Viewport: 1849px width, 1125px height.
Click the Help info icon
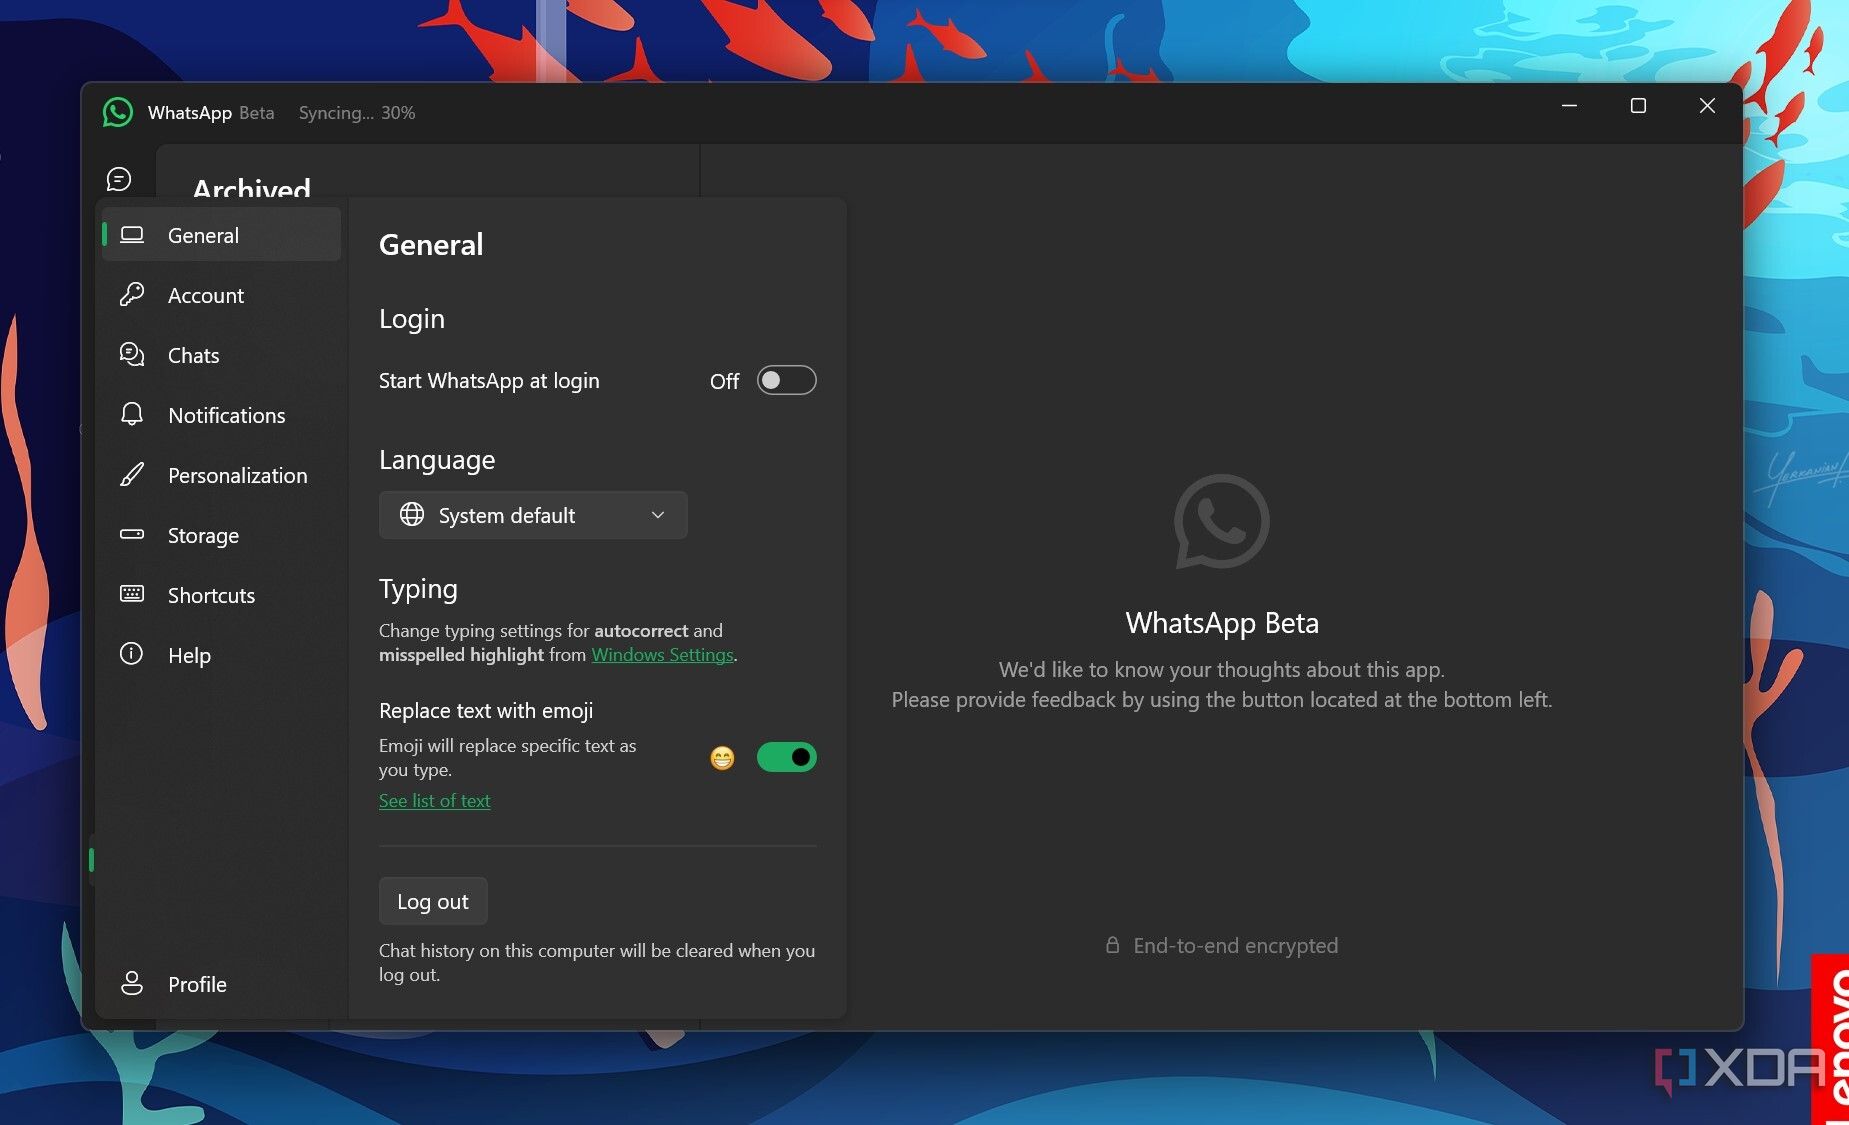point(132,654)
